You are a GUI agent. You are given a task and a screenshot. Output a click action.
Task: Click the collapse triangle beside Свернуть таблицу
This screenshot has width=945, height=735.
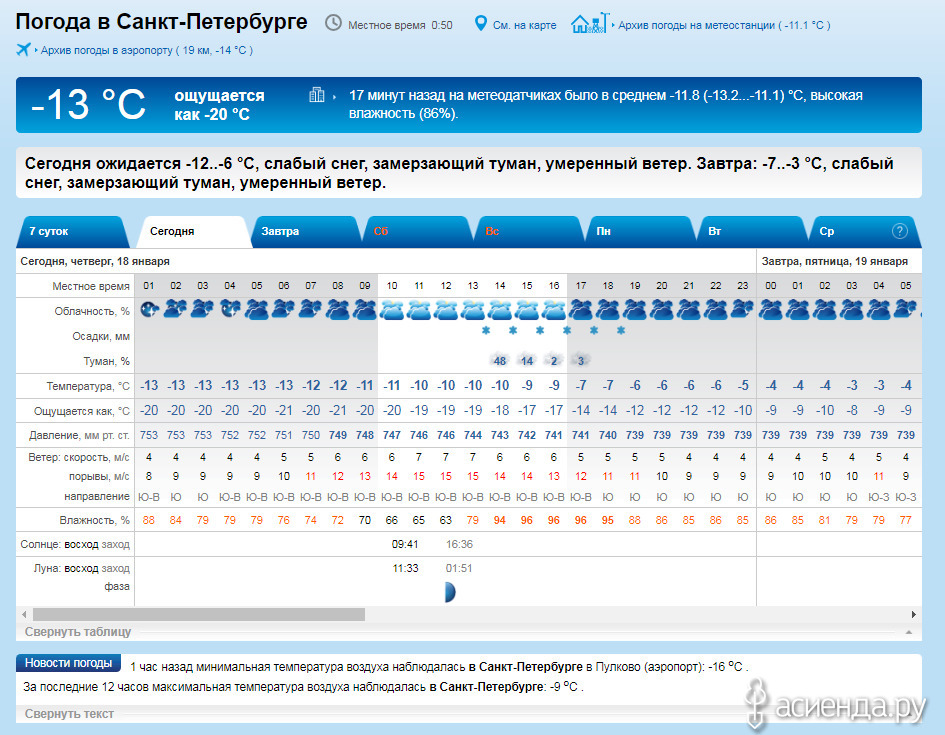908,632
